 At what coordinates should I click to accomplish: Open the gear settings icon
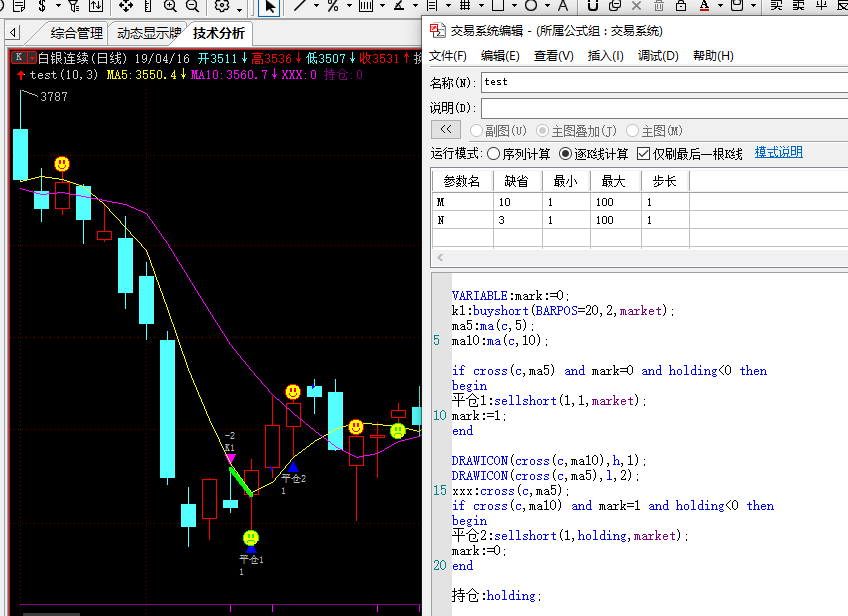point(222,6)
